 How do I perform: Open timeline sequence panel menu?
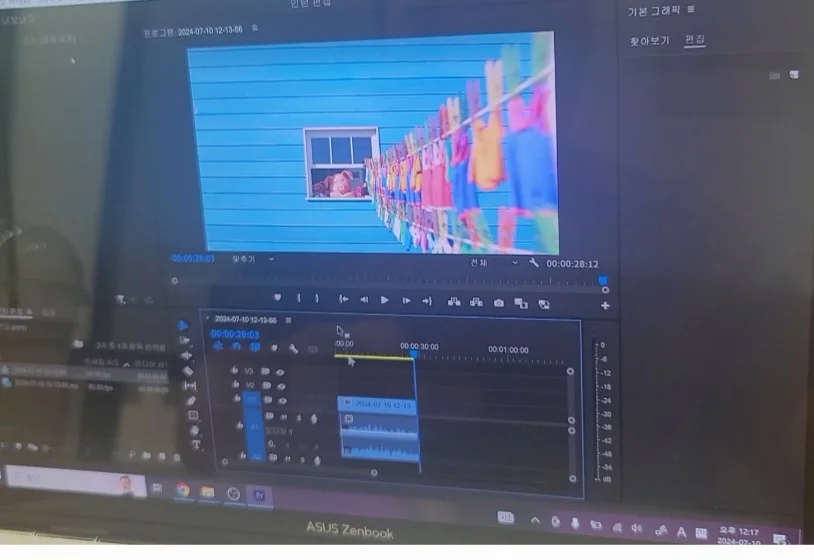289,320
